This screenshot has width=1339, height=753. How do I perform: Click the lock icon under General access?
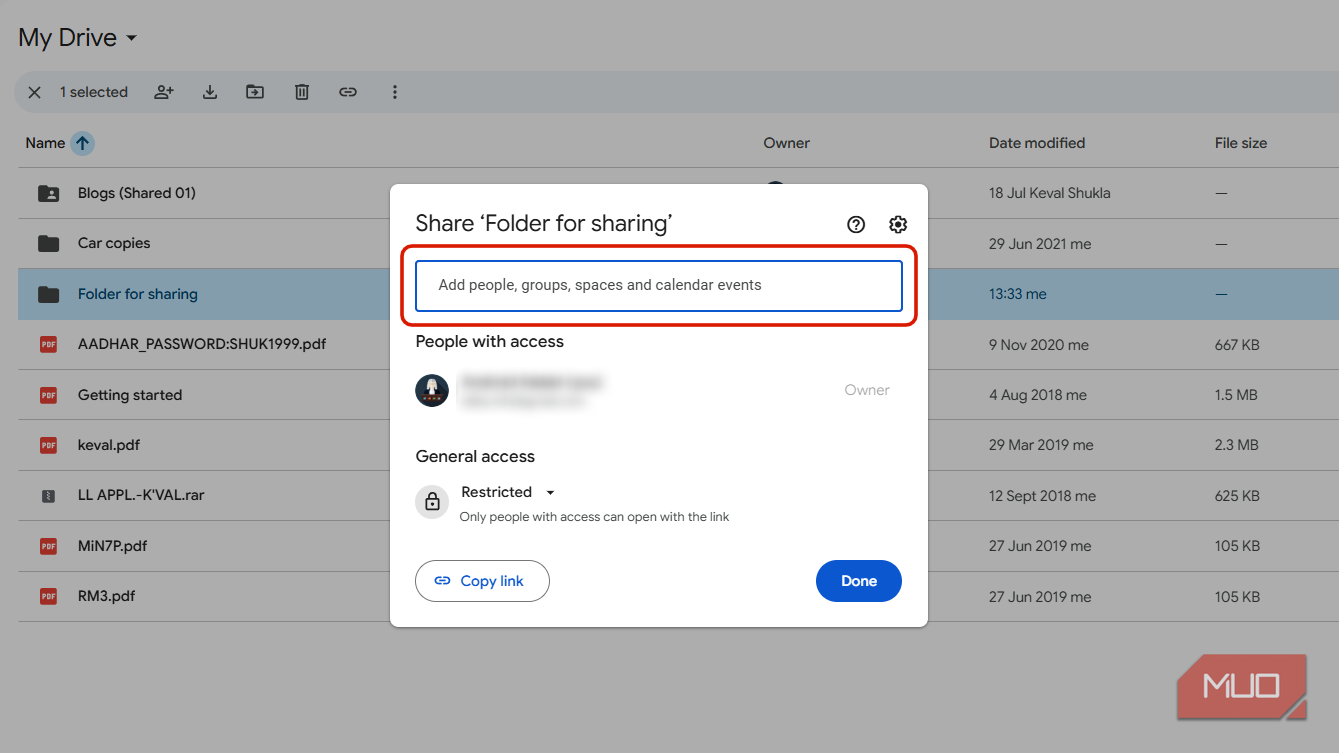(x=433, y=502)
